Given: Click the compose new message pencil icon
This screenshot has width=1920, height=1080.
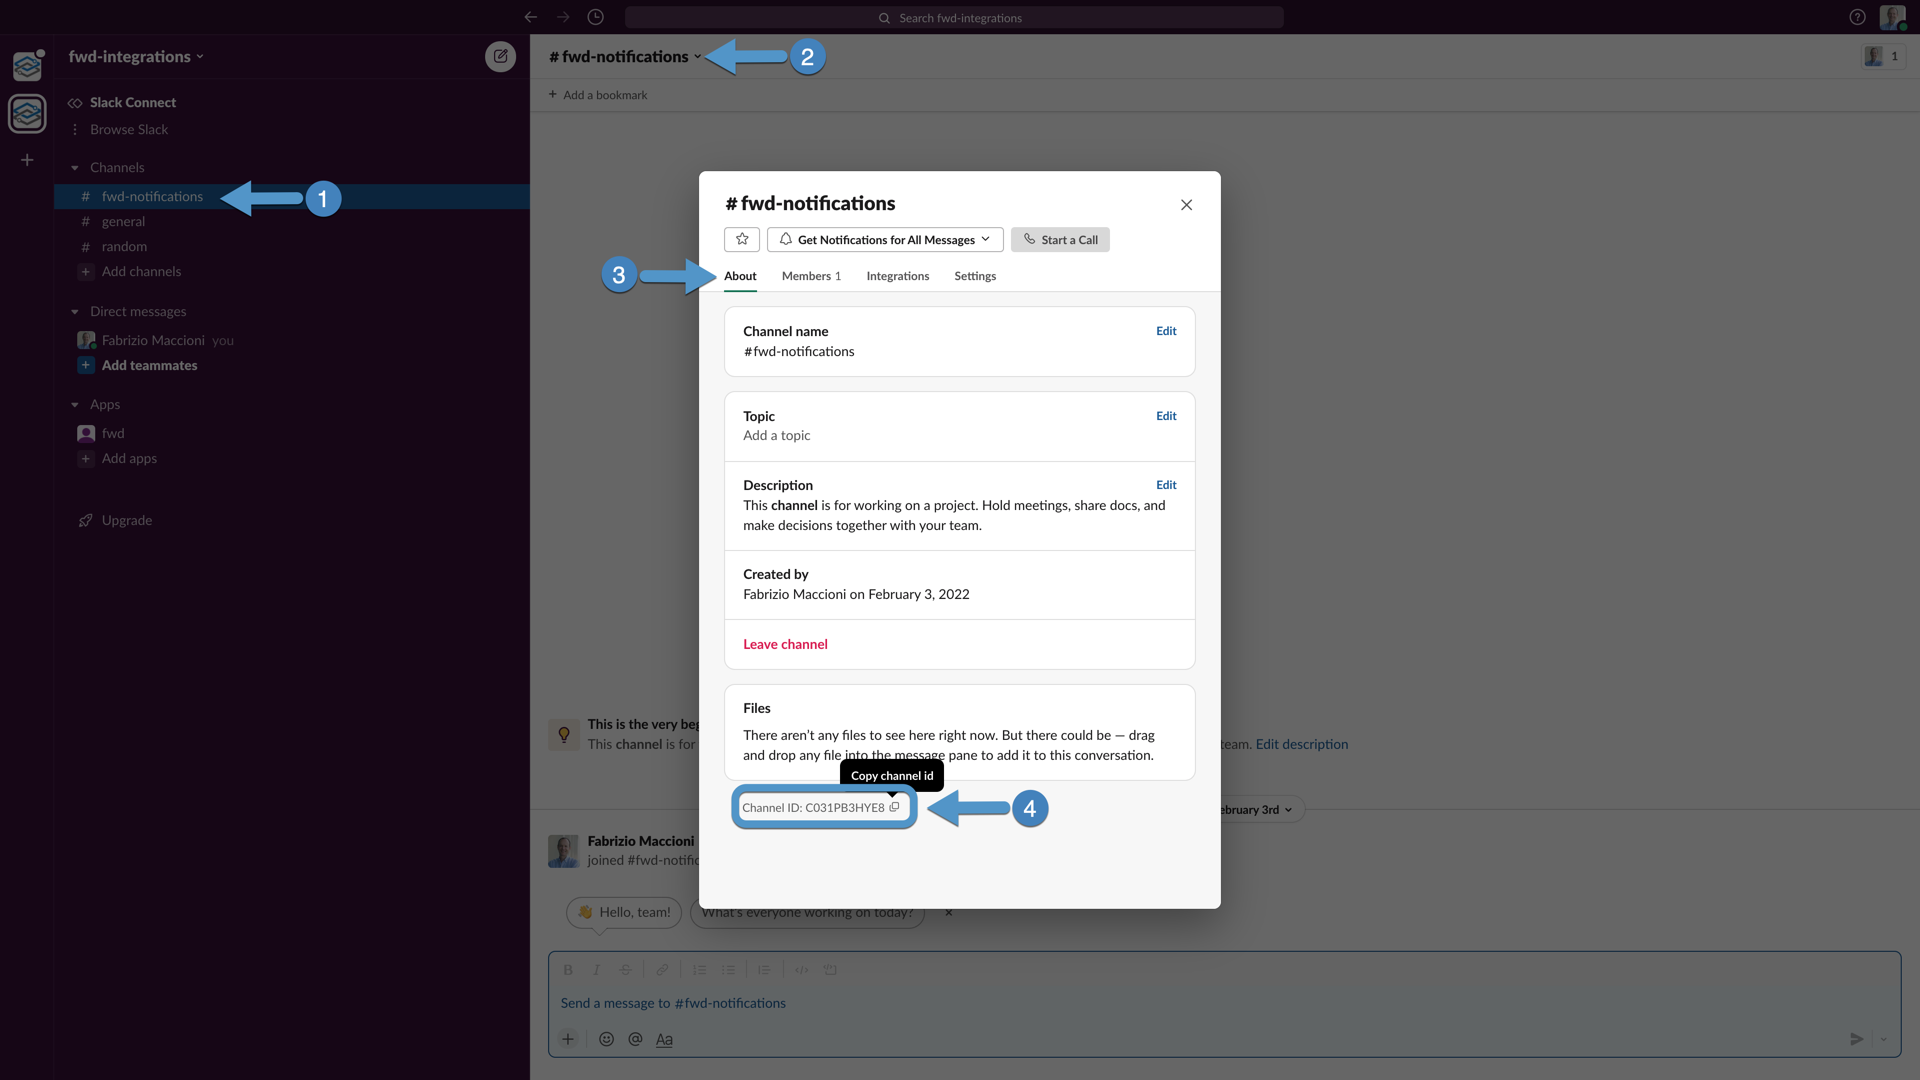Looking at the screenshot, I should tap(501, 57).
